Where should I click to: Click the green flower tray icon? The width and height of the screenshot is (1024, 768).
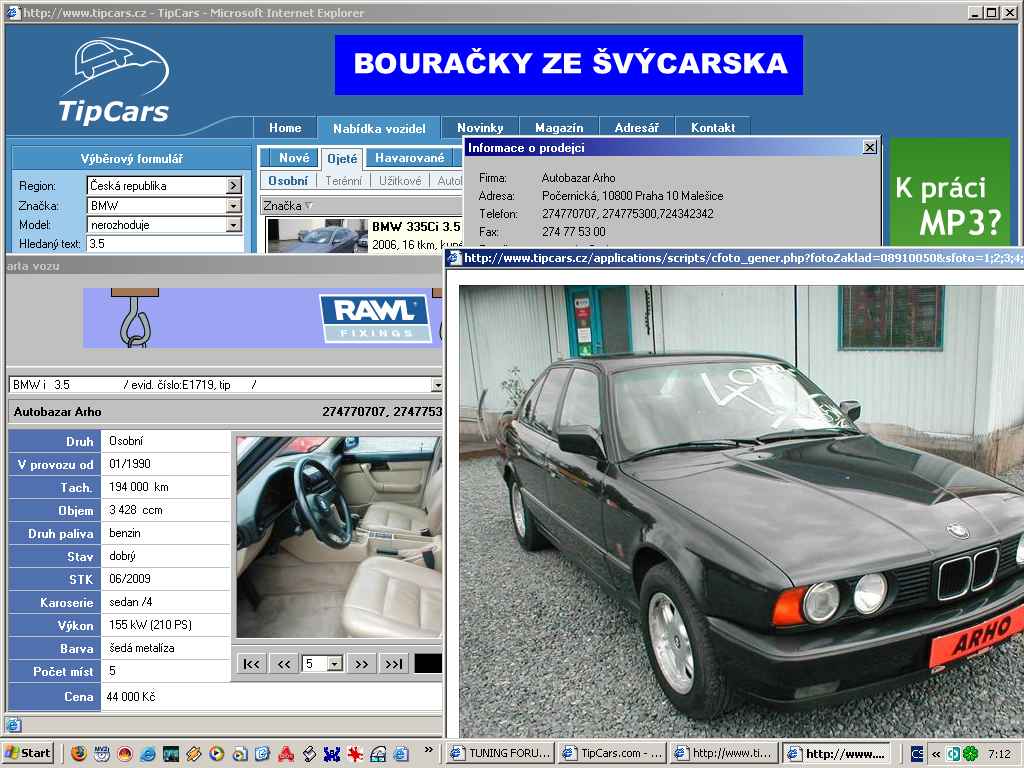970,754
